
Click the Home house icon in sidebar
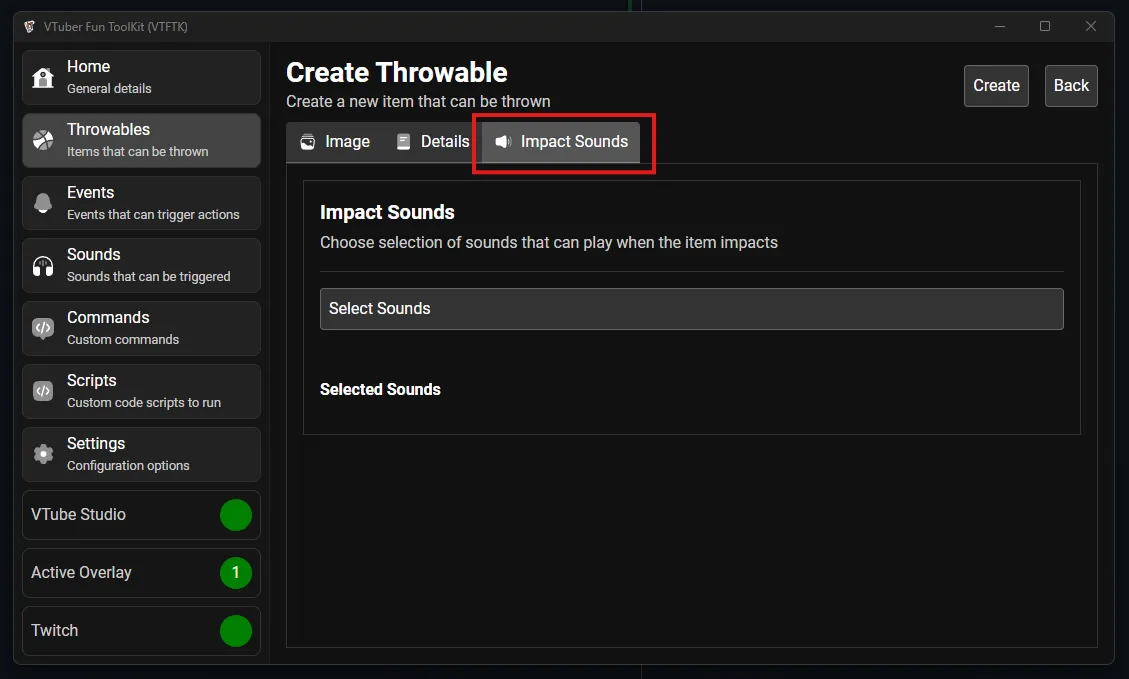pyautogui.click(x=44, y=77)
